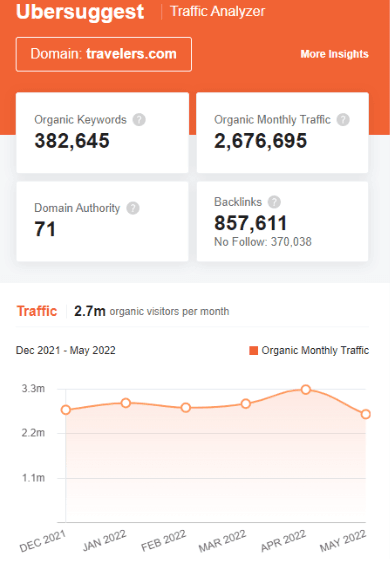Click the Traffic Analyzer heading
The image size is (390, 562).
[218, 11]
